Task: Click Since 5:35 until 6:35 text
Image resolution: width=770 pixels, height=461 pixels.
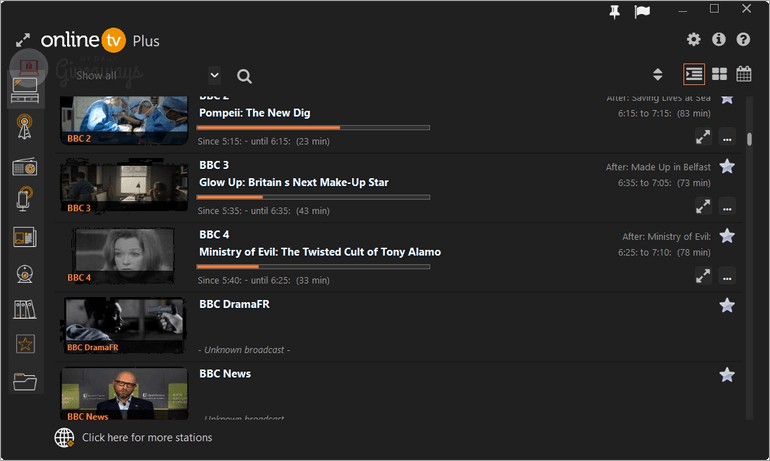Action: pos(264,211)
